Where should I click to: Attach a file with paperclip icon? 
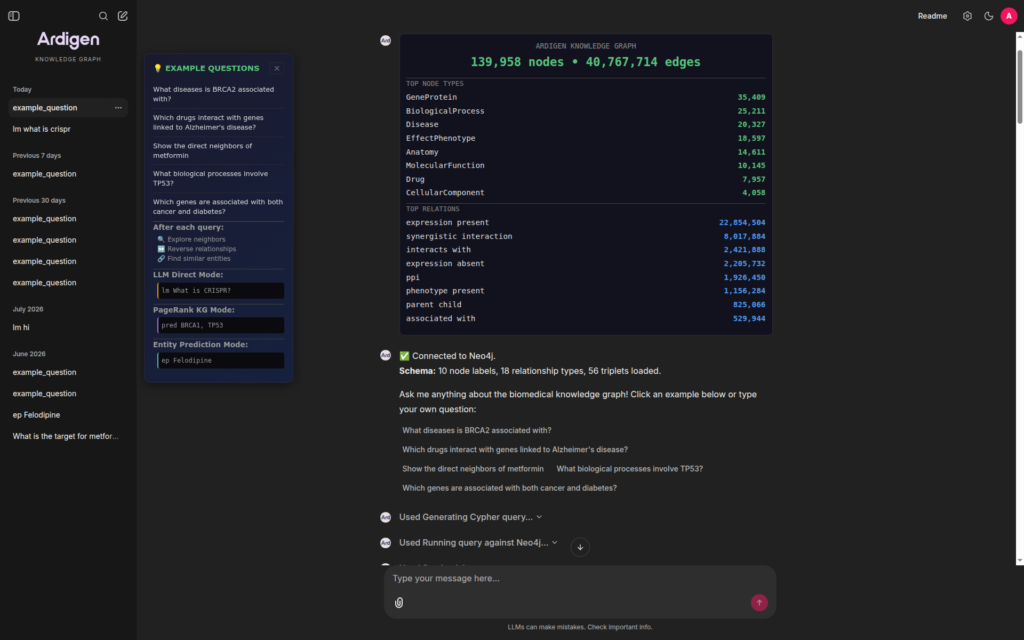[x=399, y=603]
